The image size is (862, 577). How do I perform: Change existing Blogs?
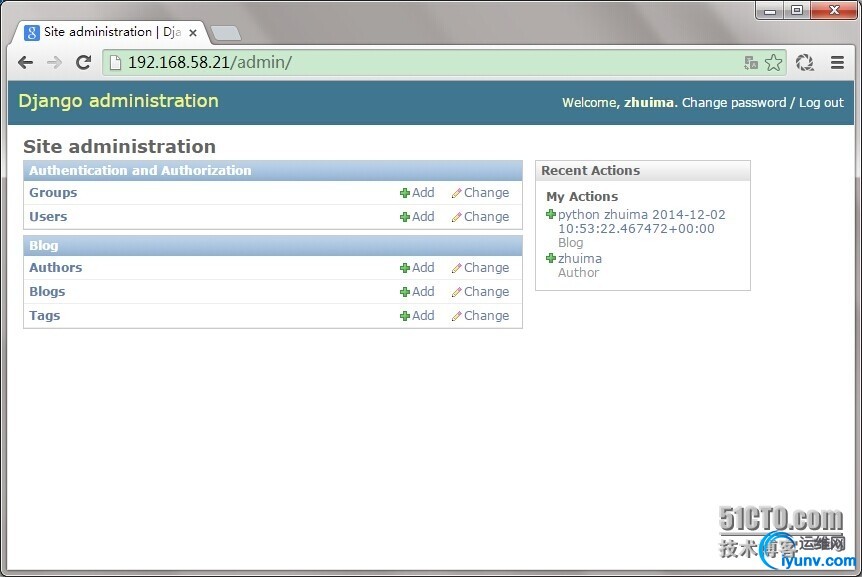tap(480, 292)
